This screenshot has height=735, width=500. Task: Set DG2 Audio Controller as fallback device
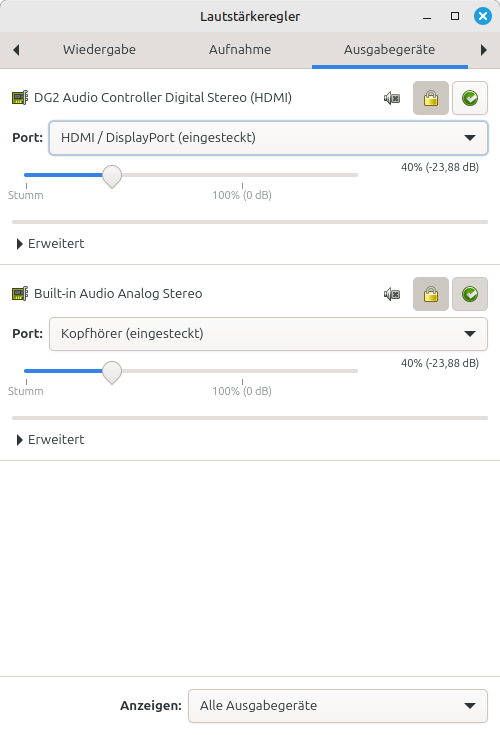pyautogui.click(x=470, y=98)
